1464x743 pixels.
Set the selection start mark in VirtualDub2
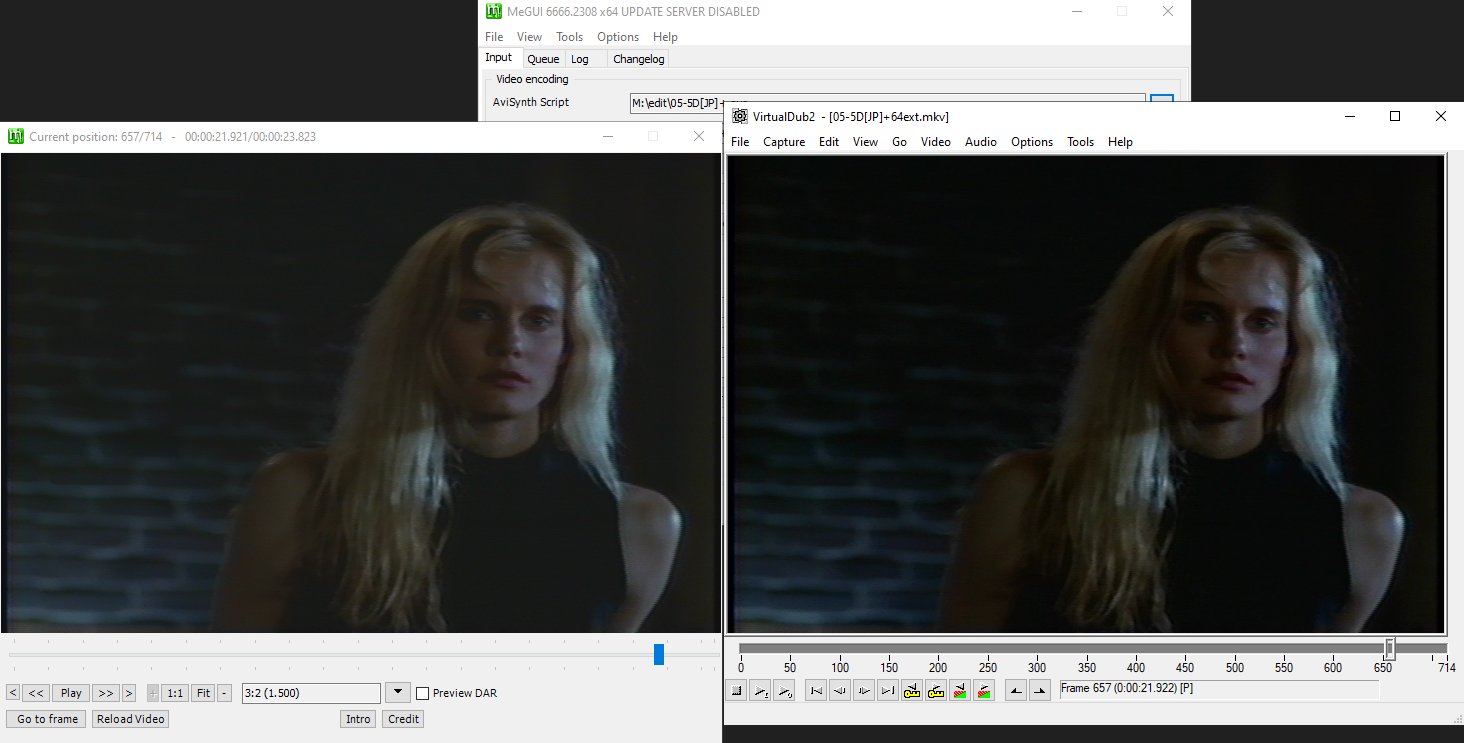1016,690
